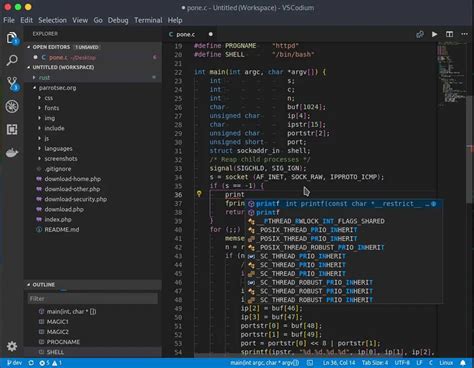Show more info for selected printf suggestion

pyautogui.click(x=433, y=204)
